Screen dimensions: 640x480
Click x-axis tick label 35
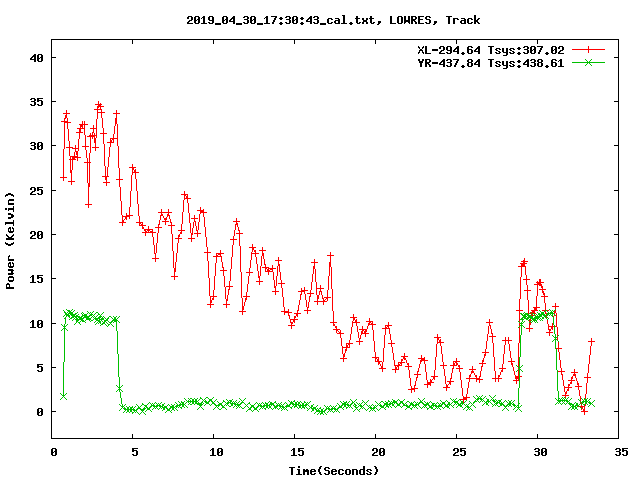(621, 452)
